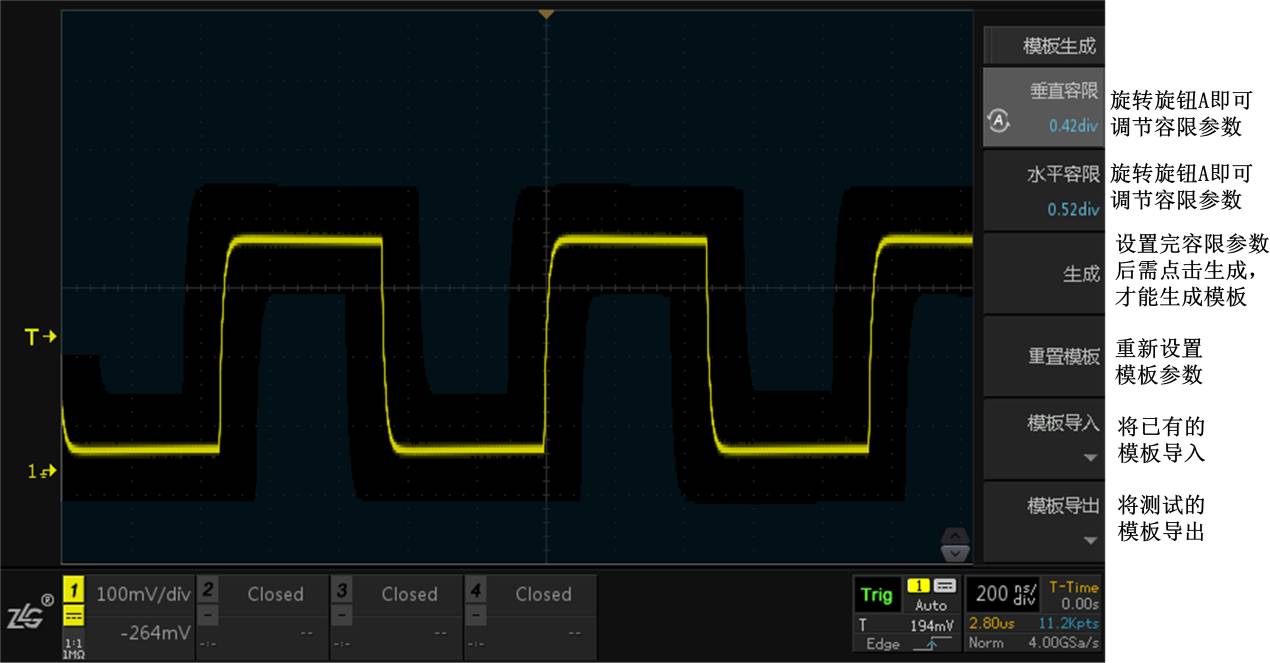Expand the 模板导入 template import menu
1270x663 pixels.
click(x=1042, y=438)
